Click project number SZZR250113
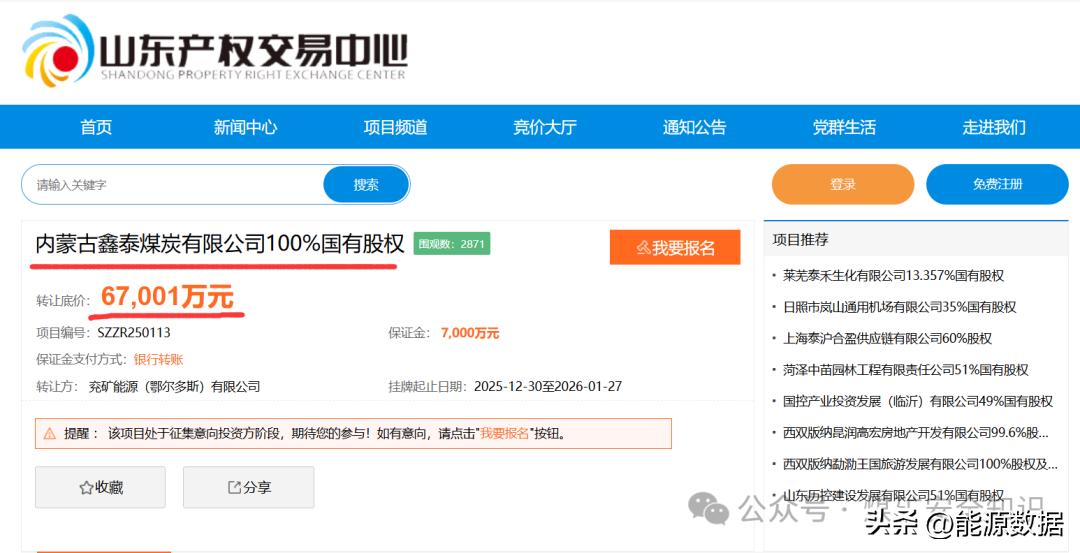The width and height of the screenshot is (1080, 553). [134, 333]
